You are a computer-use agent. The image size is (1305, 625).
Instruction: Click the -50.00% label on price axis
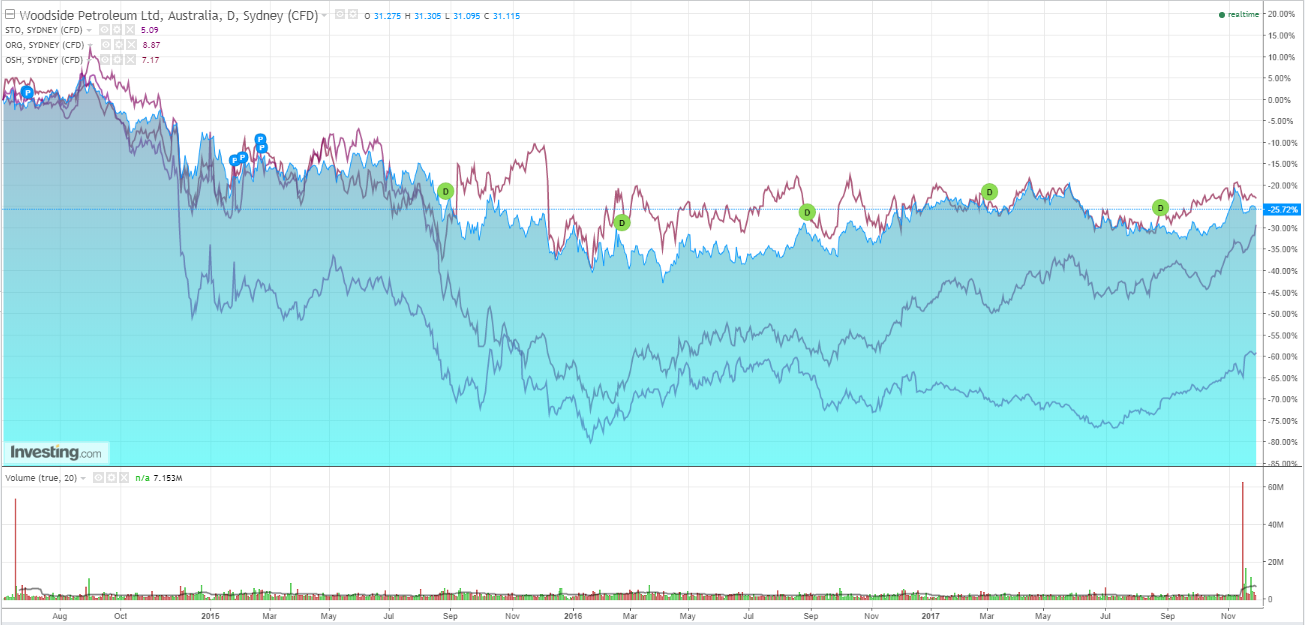[1281, 314]
